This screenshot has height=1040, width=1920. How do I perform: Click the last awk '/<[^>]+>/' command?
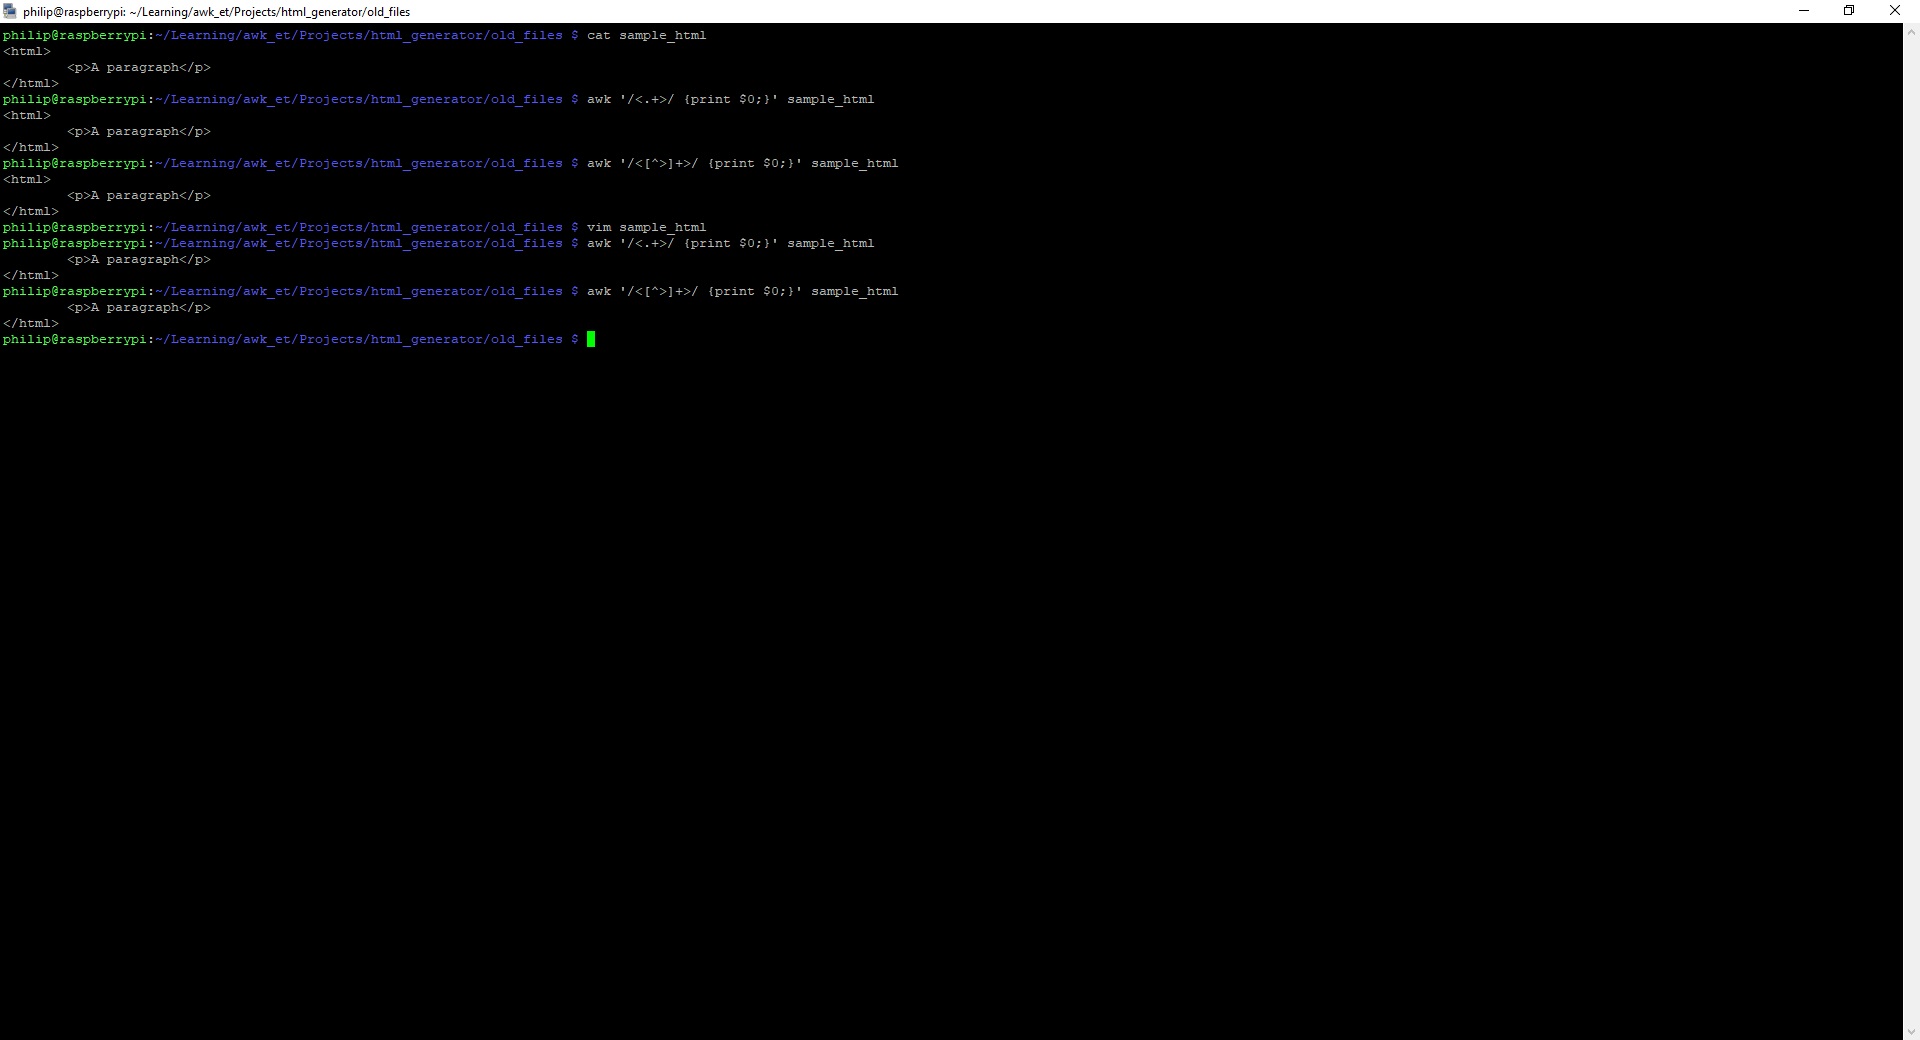pos(742,291)
